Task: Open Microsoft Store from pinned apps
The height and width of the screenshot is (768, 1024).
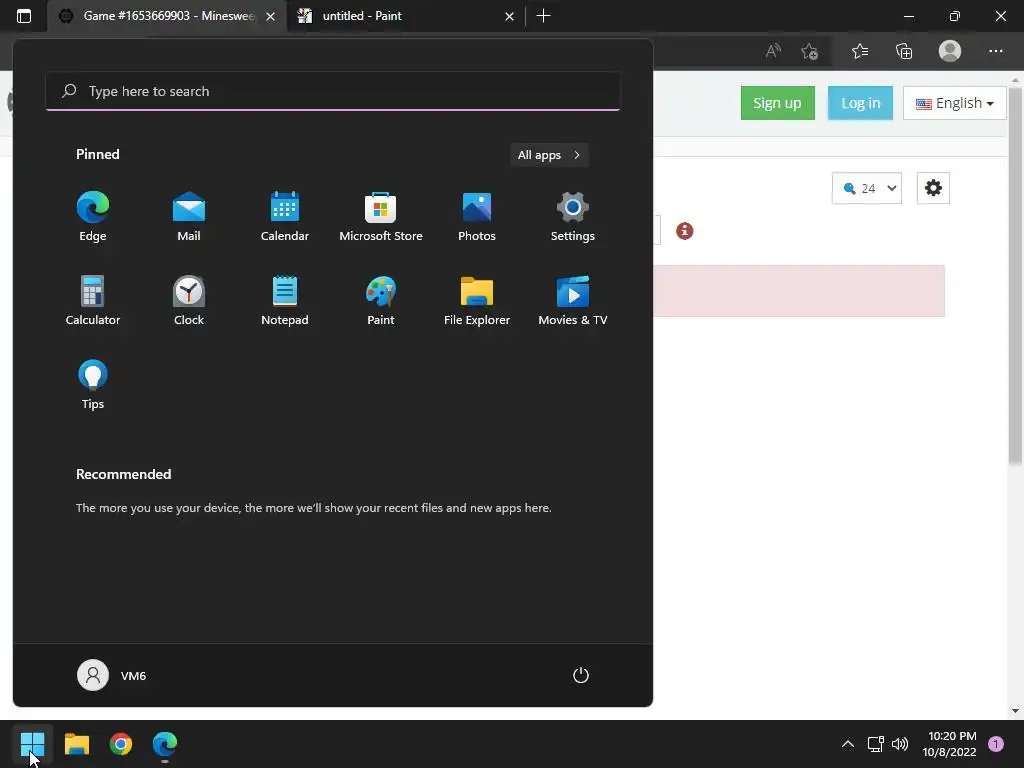Action: point(381,217)
